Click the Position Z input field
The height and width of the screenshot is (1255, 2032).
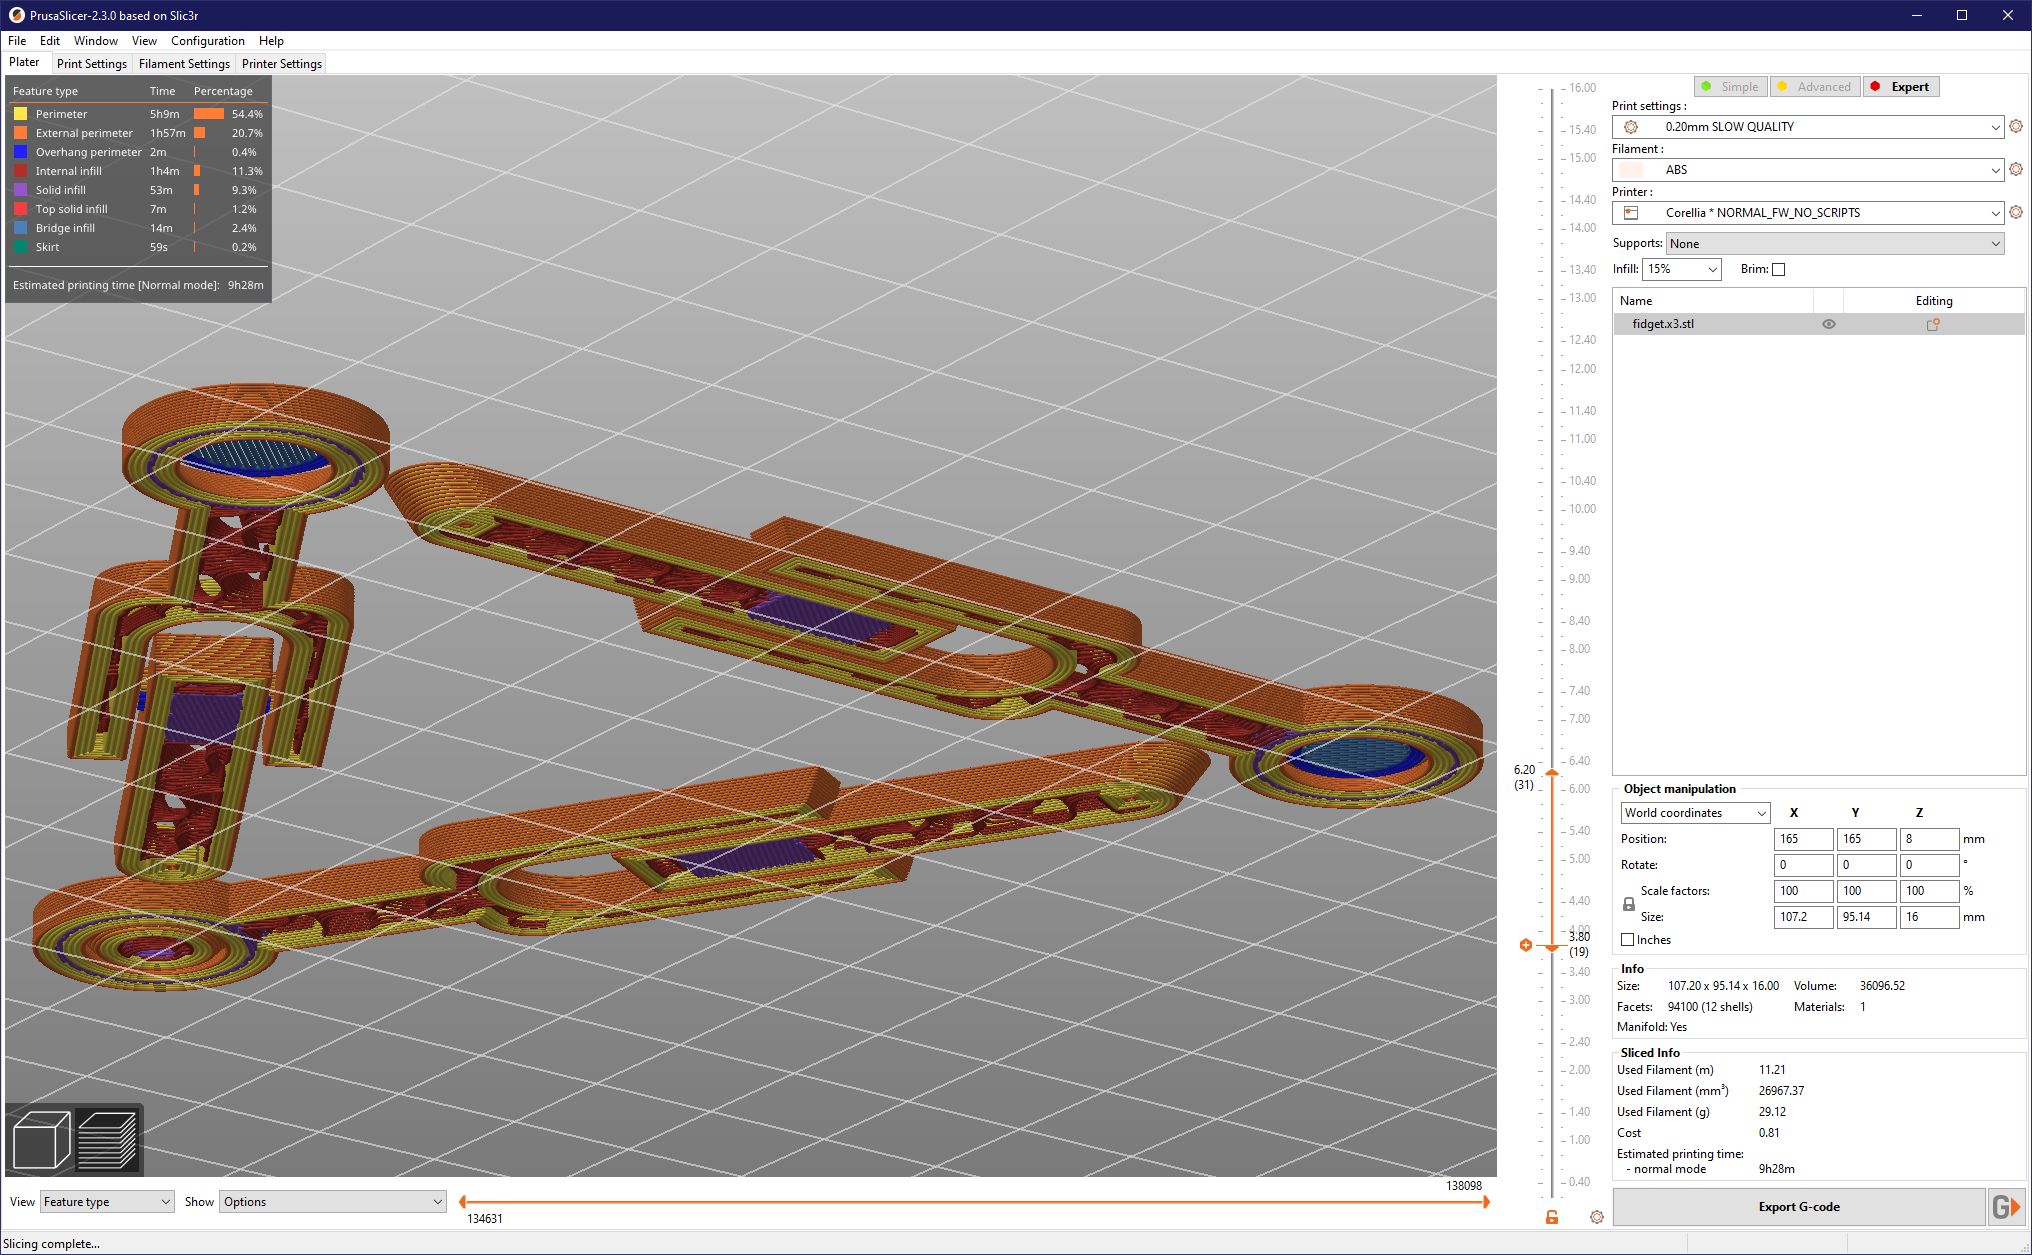[x=1929, y=839]
